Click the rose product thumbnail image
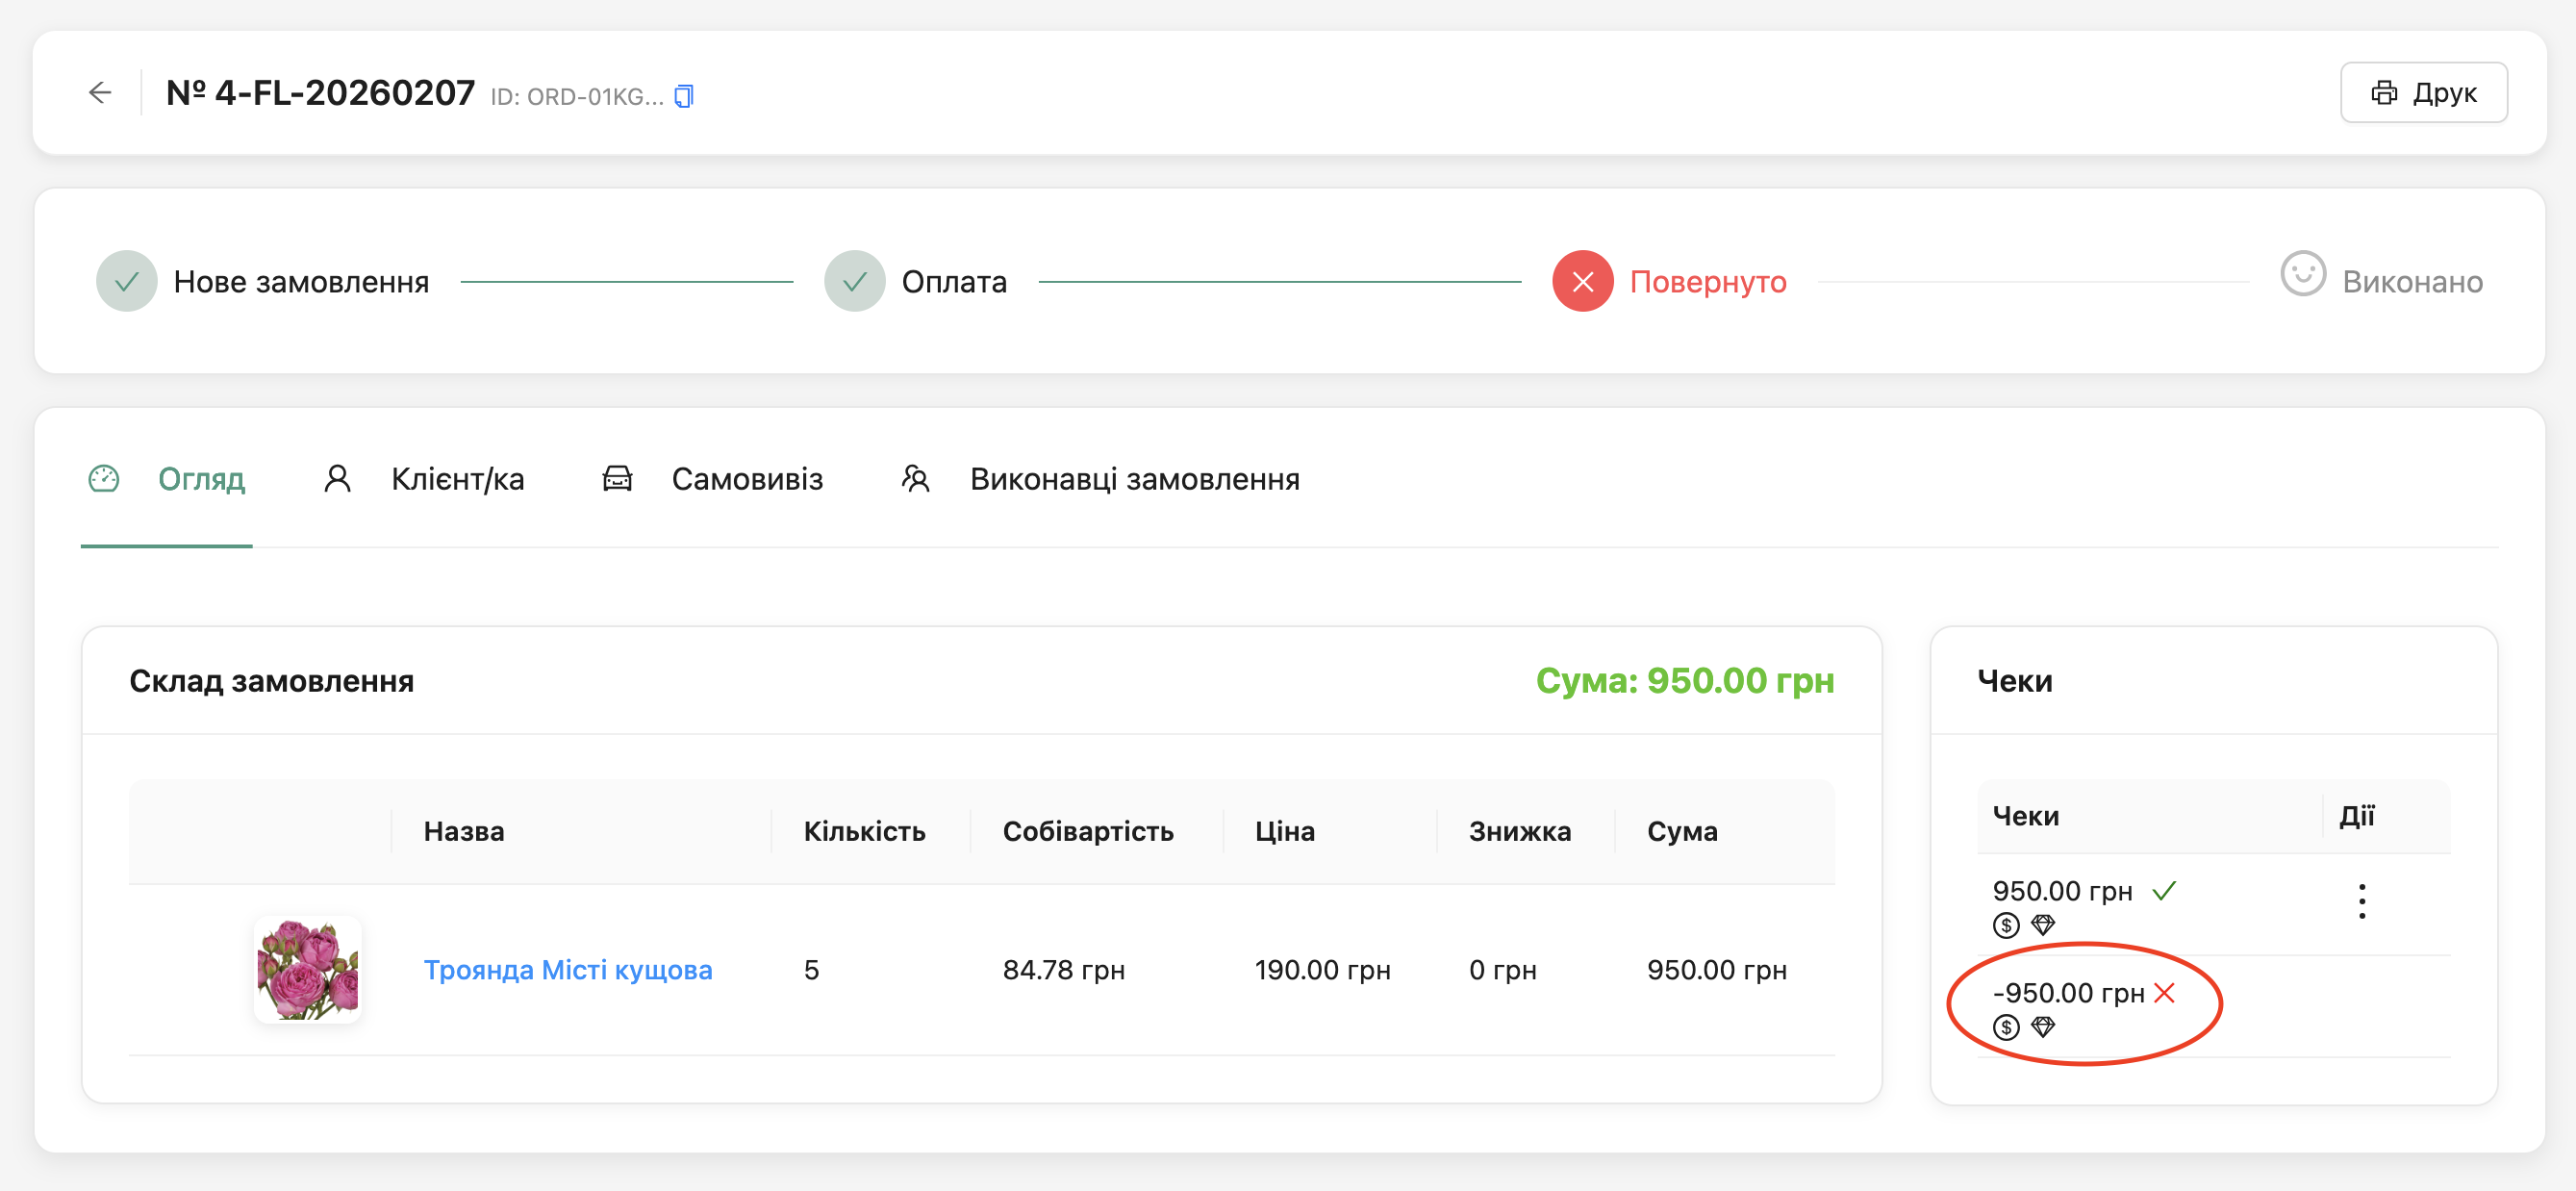The image size is (2576, 1191). [x=307, y=970]
